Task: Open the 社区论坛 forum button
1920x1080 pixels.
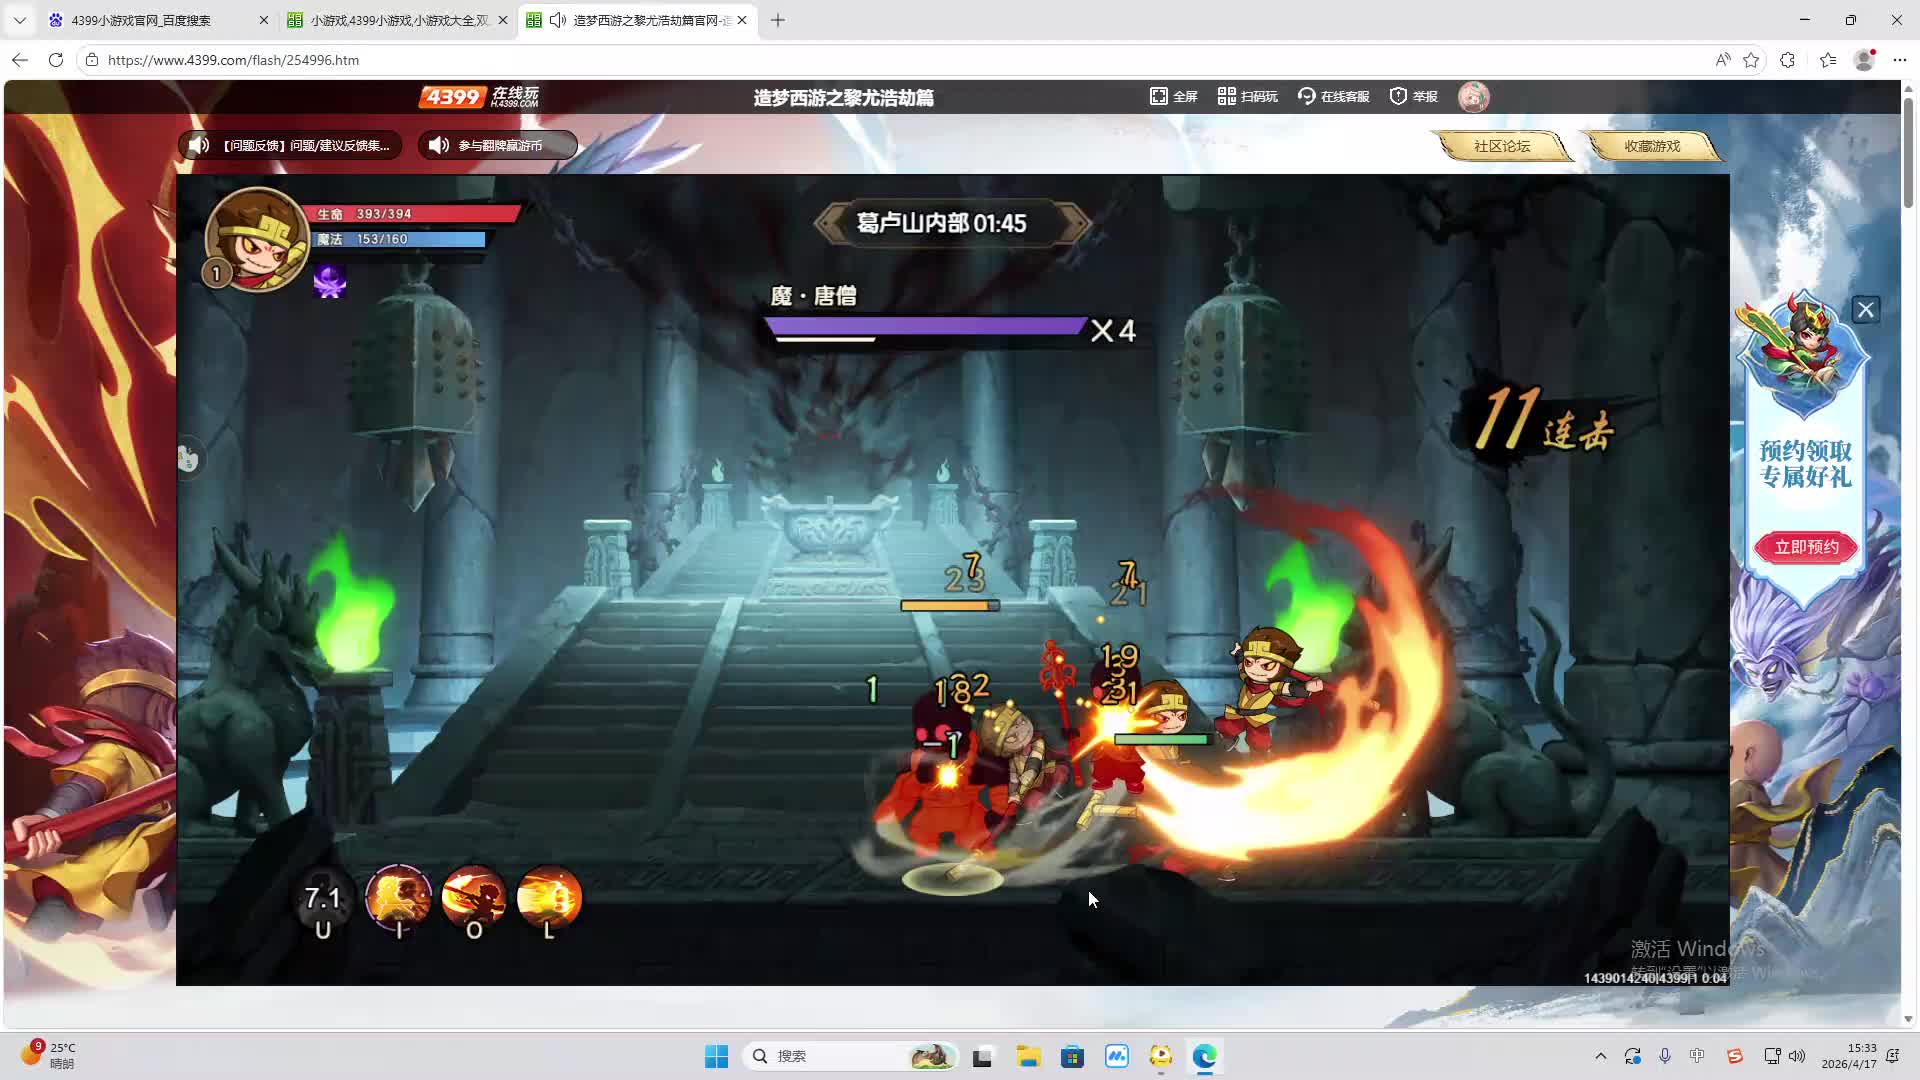Action: tap(1502, 146)
